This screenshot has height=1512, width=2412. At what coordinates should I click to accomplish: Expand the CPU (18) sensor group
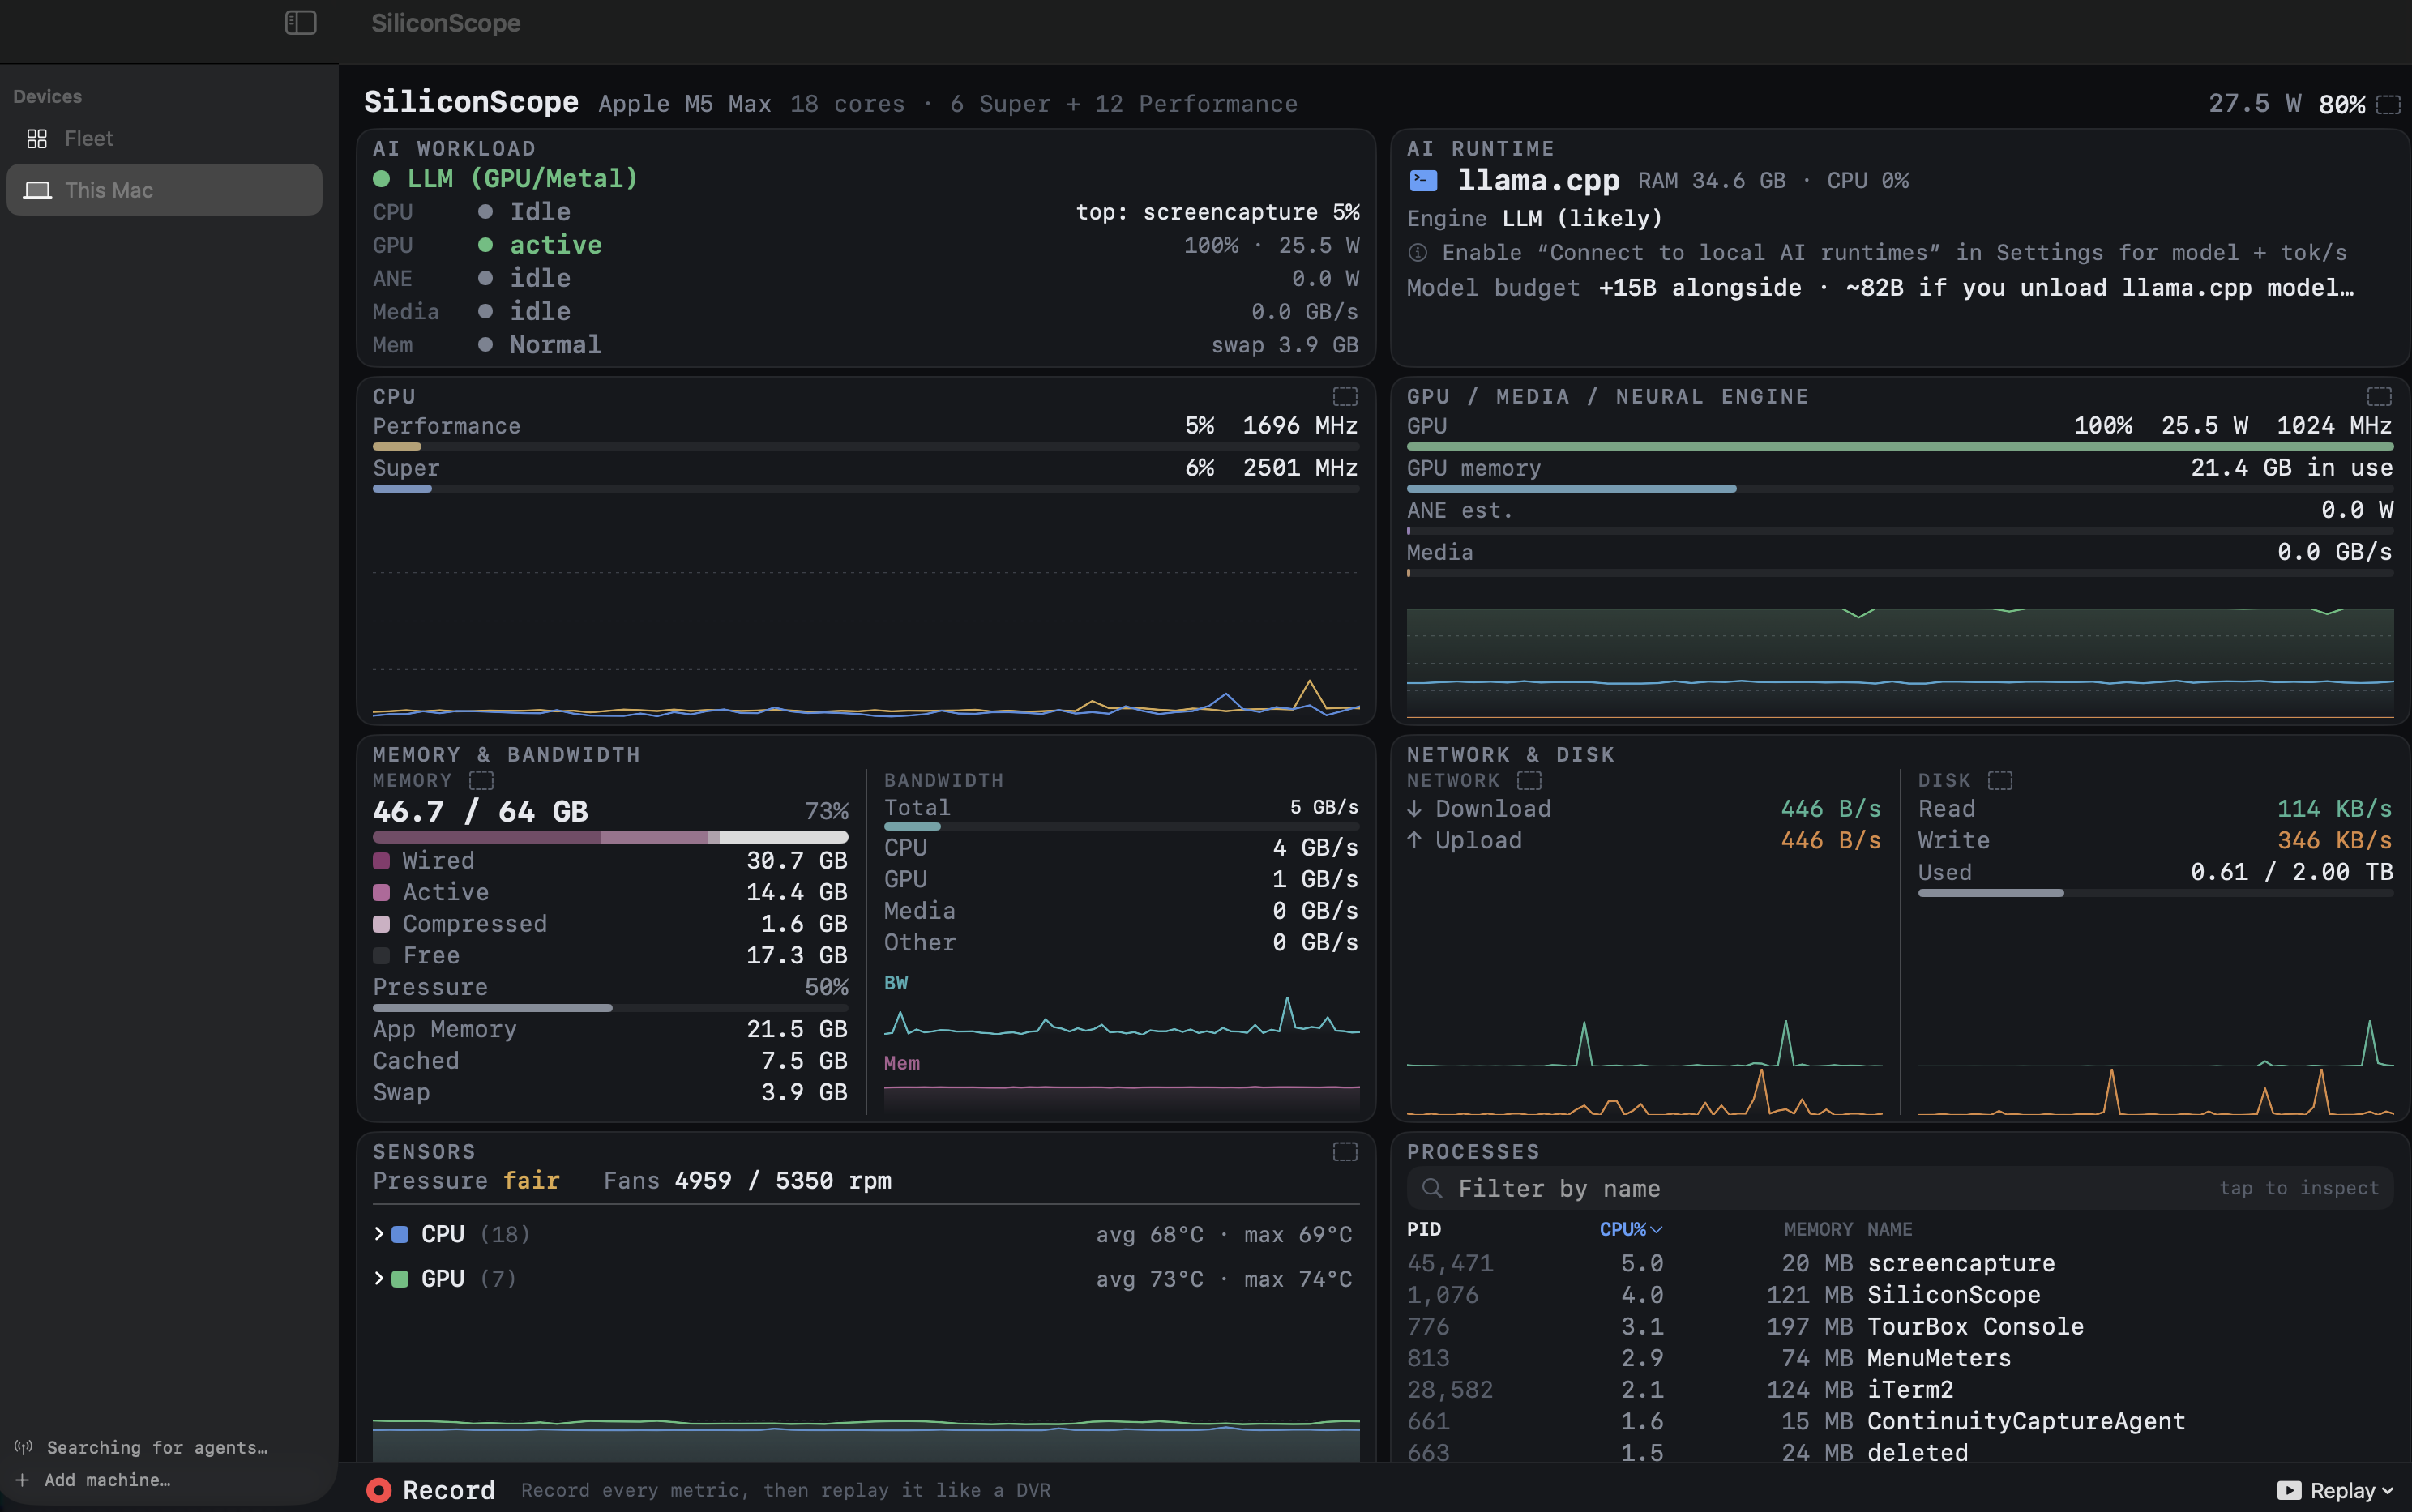[379, 1234]
